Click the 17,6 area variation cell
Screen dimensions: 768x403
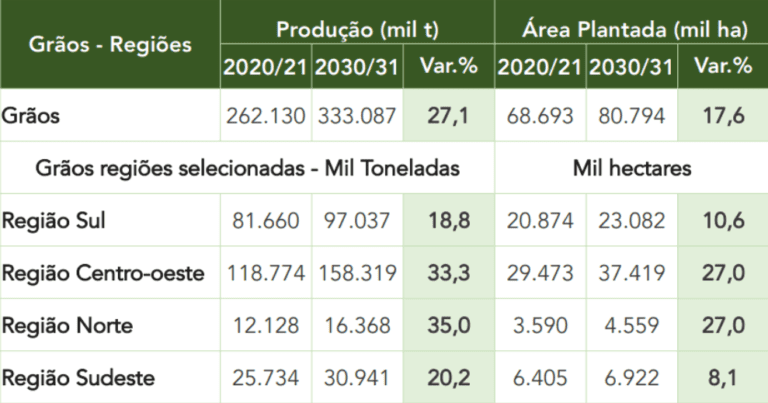tap(723, 116)
